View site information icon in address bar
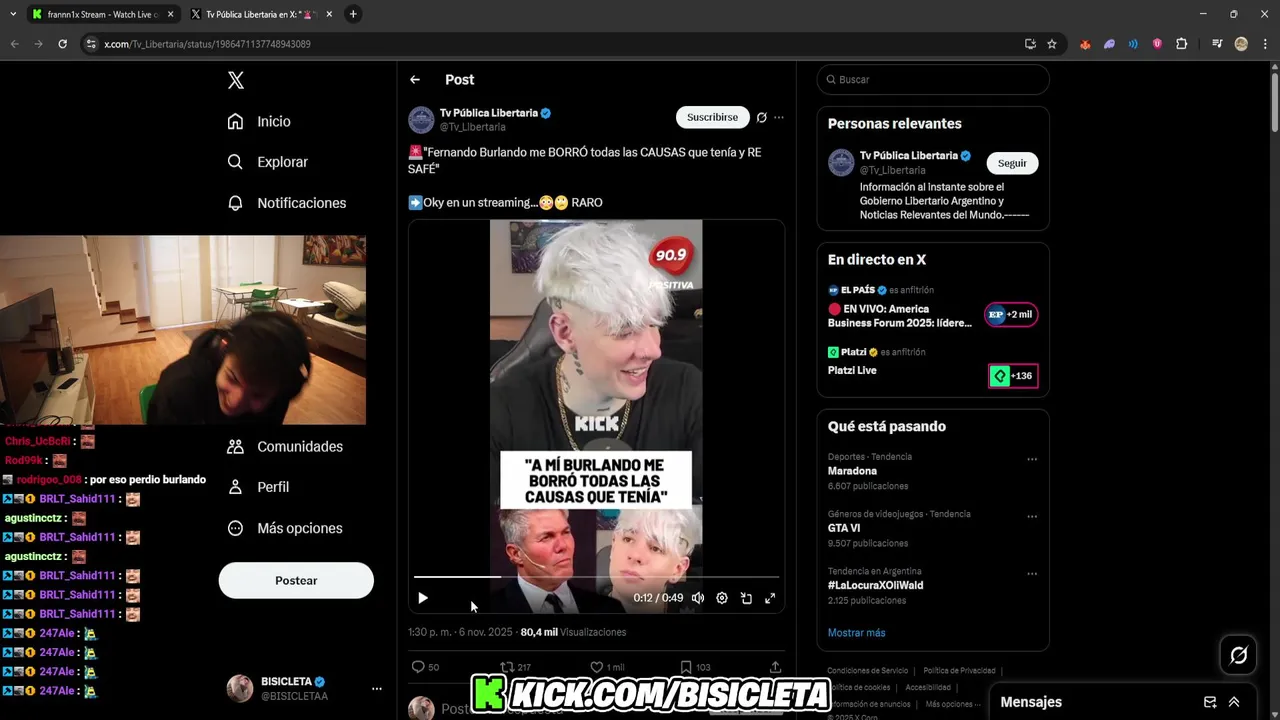1280x720 pixels. point(91,44)
